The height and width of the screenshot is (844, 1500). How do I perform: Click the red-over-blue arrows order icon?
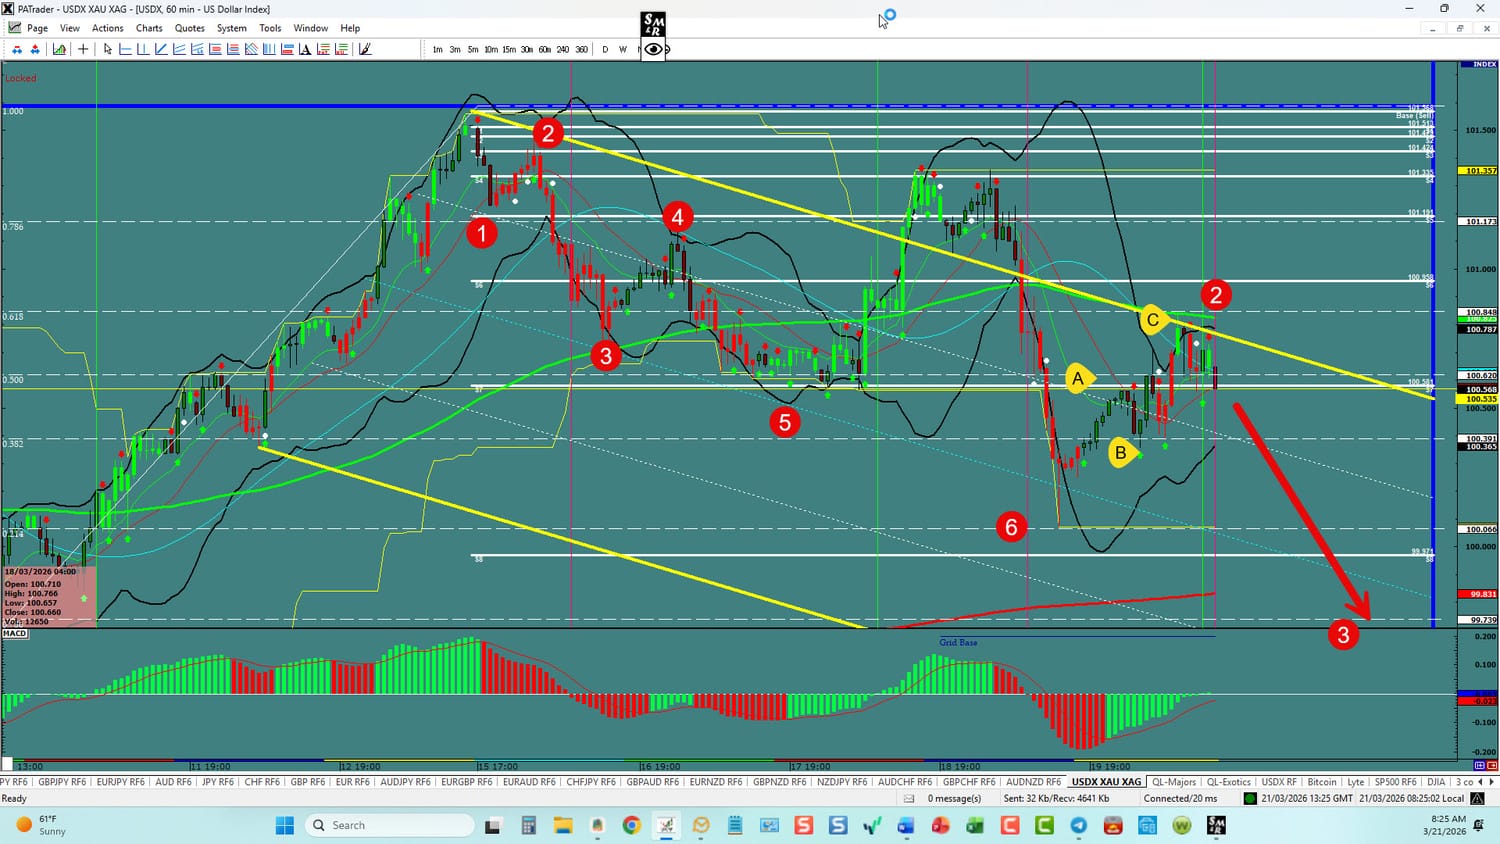[x=35, y=49]
